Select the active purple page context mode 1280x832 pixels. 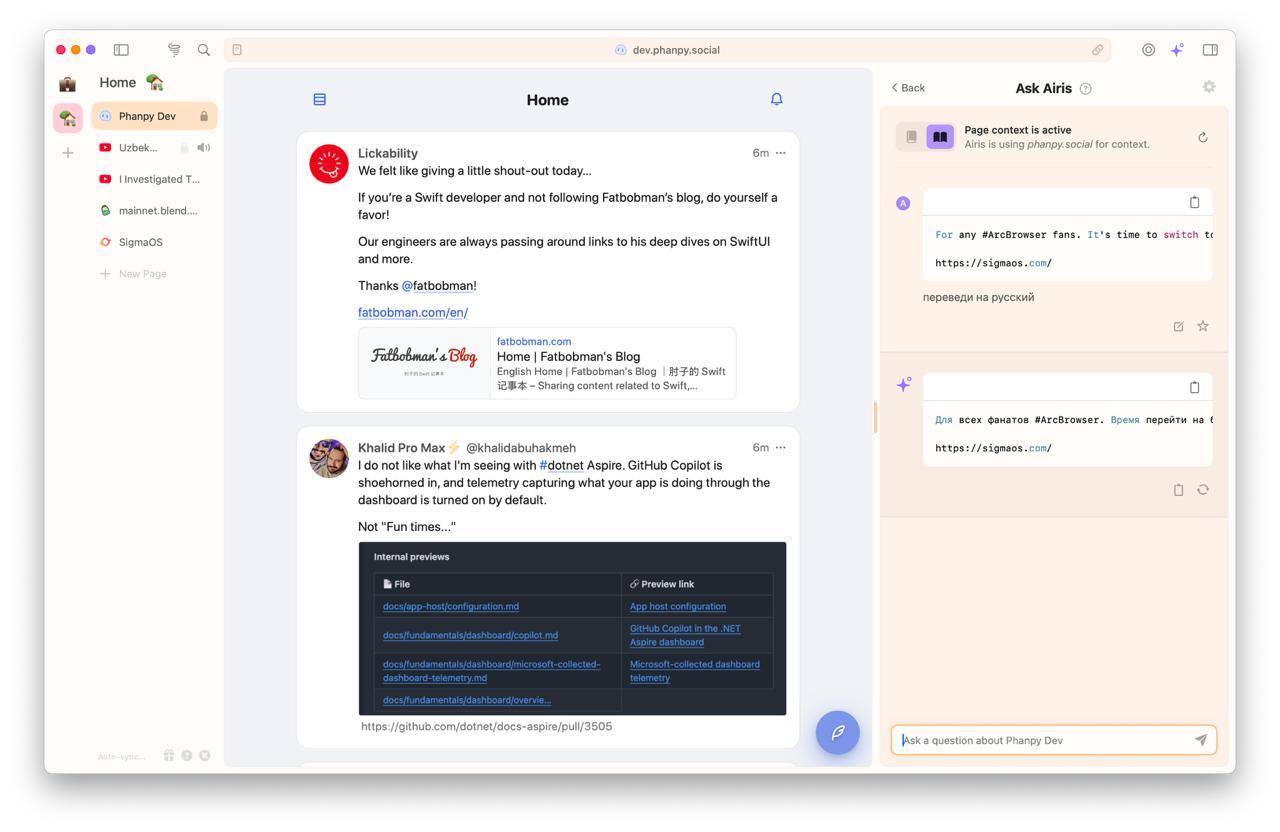coord(940,137)
